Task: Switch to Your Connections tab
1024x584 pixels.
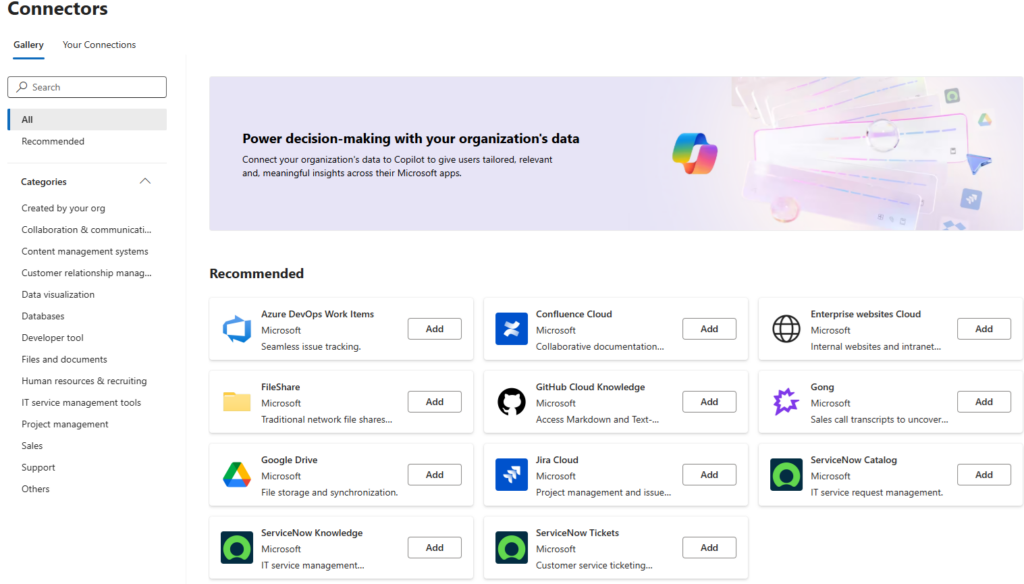Action: 99,44
